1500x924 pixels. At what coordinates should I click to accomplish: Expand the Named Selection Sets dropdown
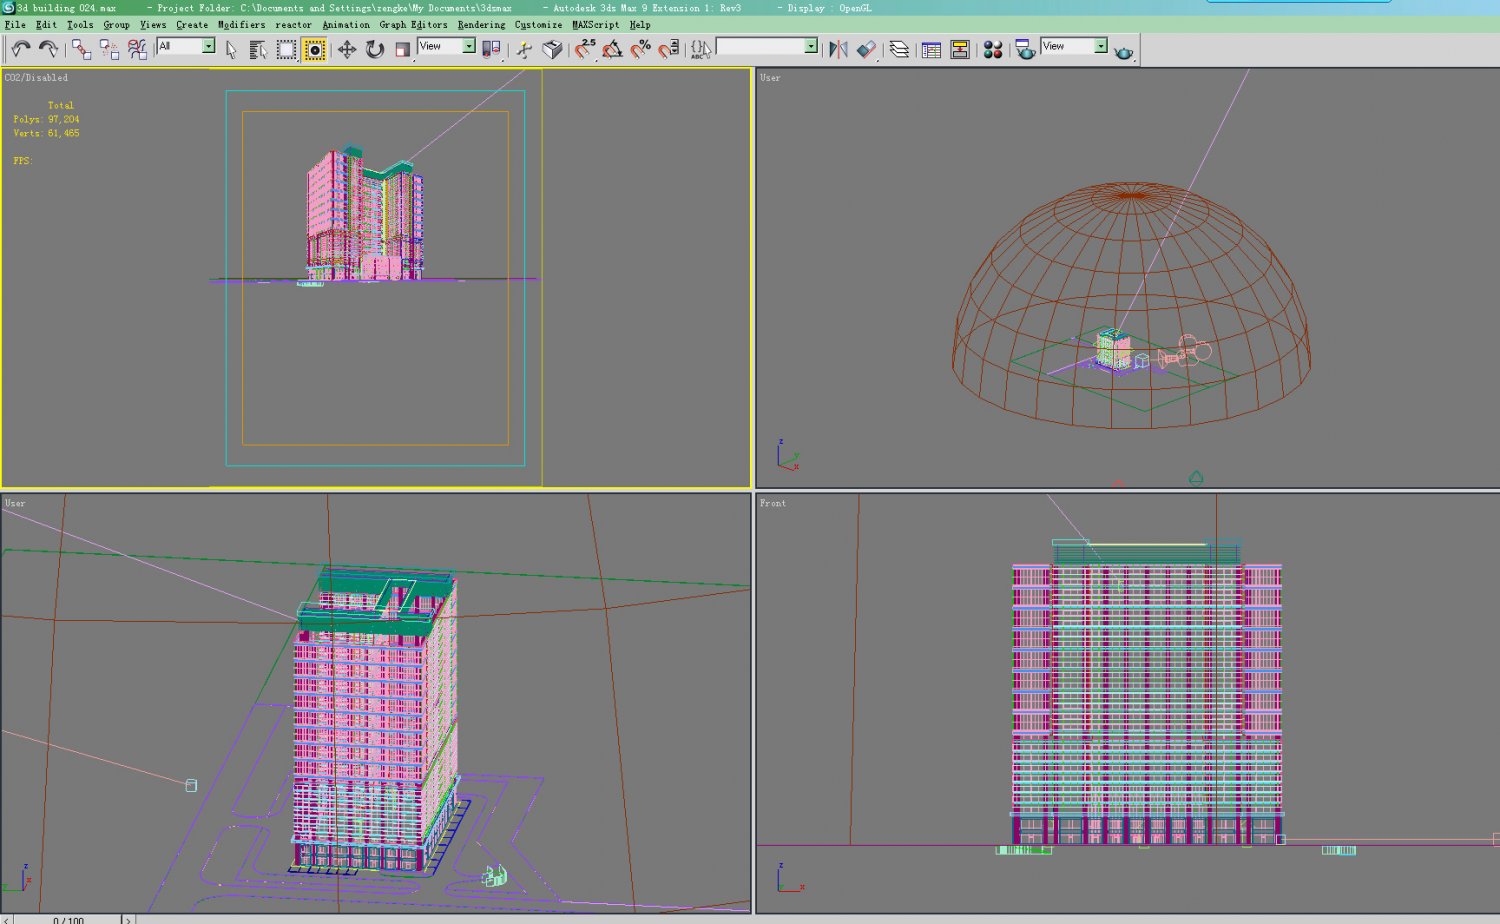tap(810, 46)
